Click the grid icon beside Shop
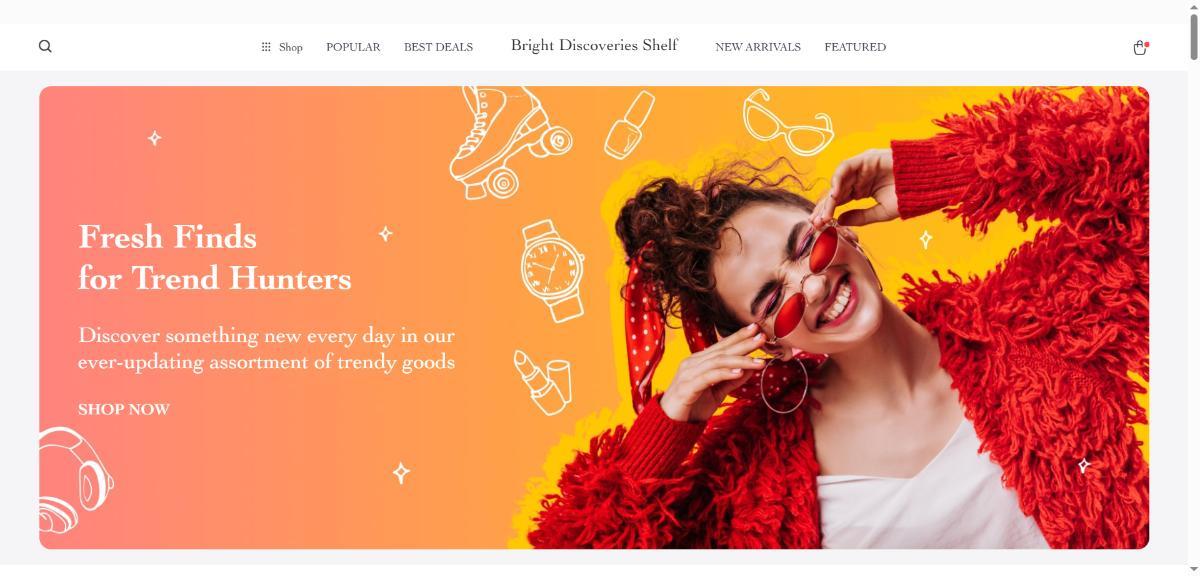The image size is (1200, 576). [266, 47]
